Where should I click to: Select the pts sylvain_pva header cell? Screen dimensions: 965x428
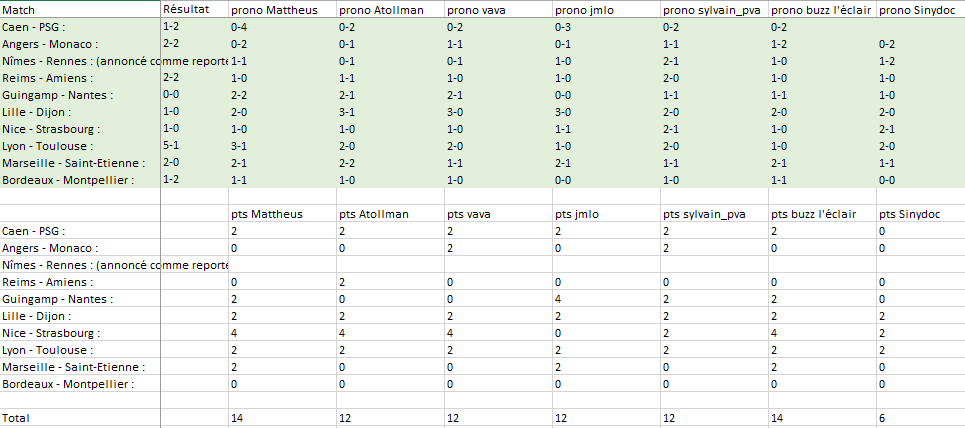tap(704, 214)
